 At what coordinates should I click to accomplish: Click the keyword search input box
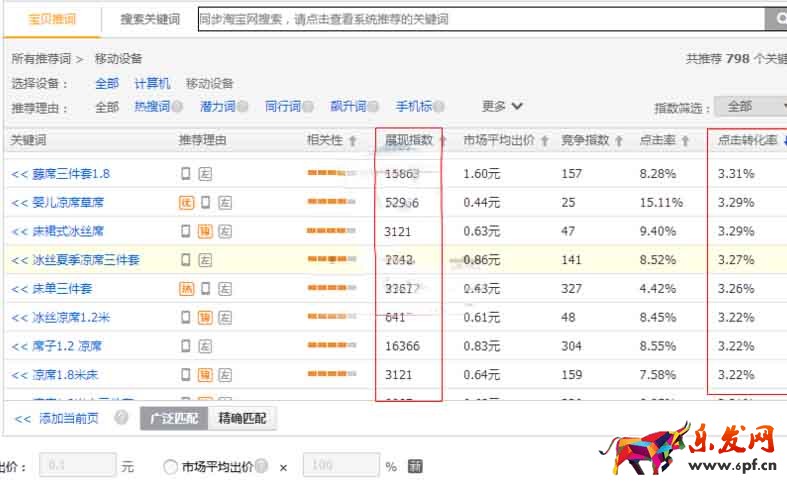pos(480,19)
